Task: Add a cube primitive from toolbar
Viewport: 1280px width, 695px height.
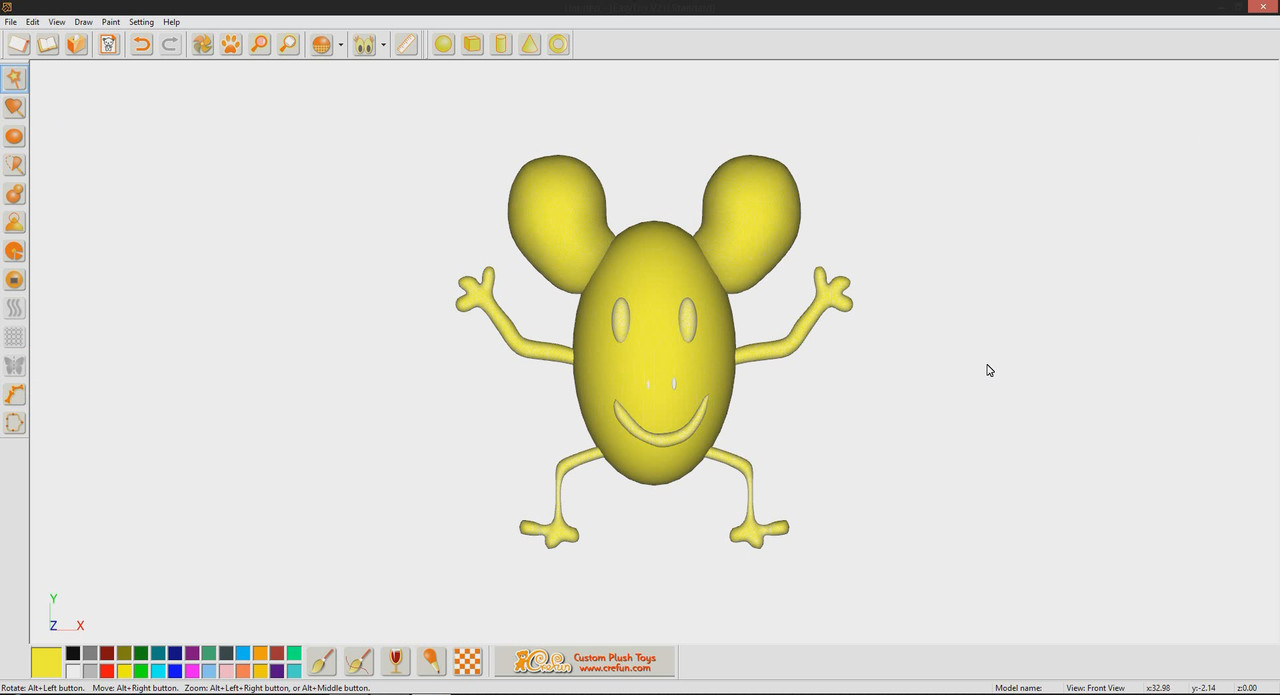Action: (472, 44)
